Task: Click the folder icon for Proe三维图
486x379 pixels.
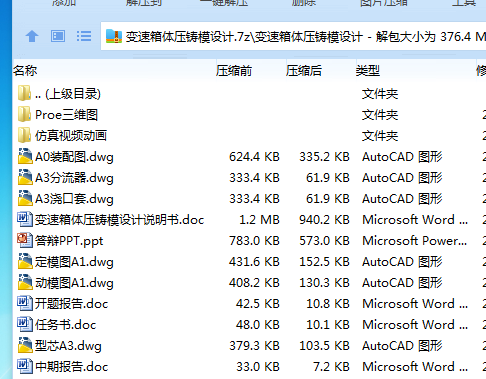Action: [x=25, y=114]
